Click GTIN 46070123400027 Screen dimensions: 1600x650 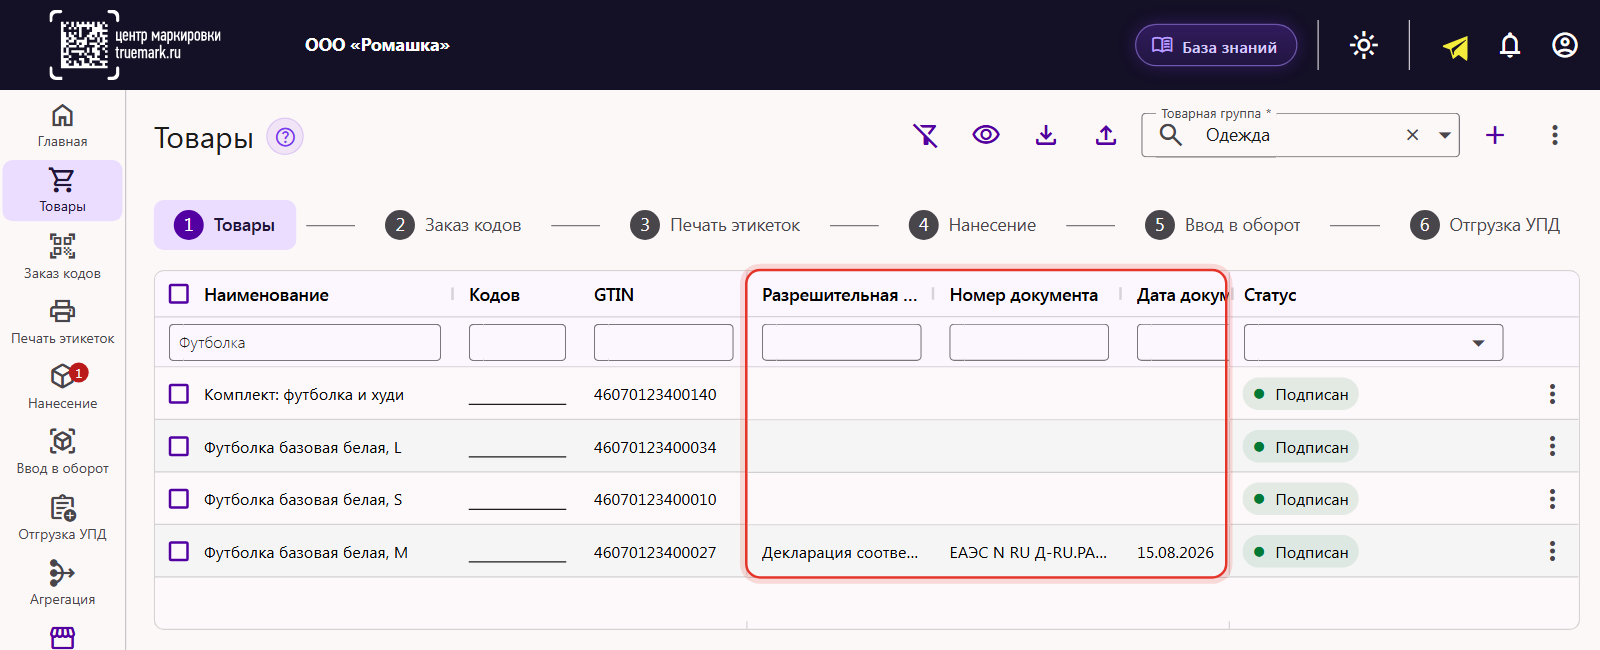655,552
